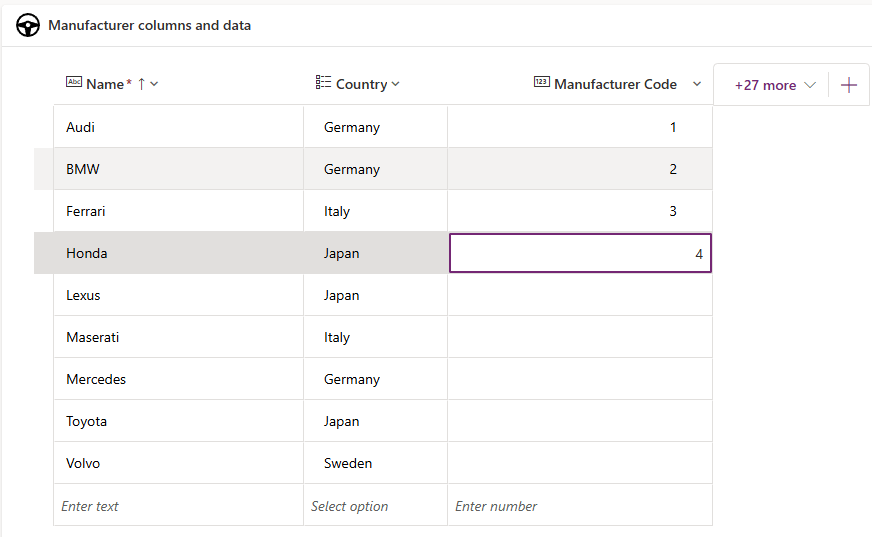872x537 pixels.
Task: Click the Toyota manufacturer code cell
Action: [x=580, y=421]
